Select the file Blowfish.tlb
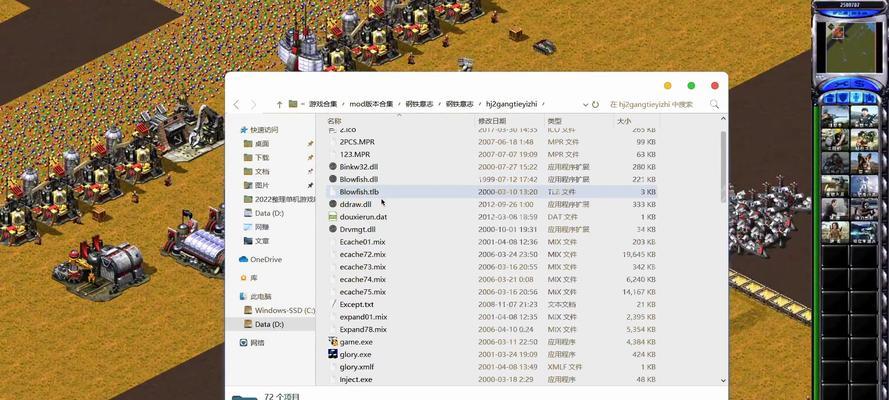 tap(359, 192)
